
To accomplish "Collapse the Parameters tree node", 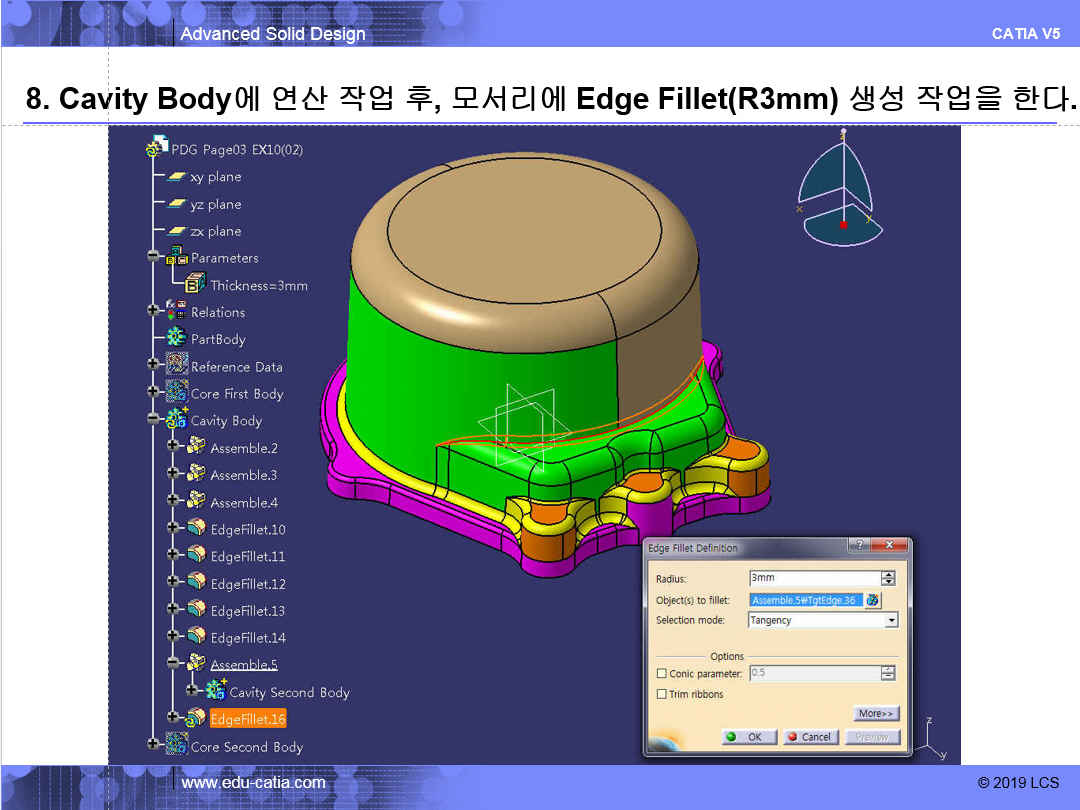I will click(x=154, y=257).
